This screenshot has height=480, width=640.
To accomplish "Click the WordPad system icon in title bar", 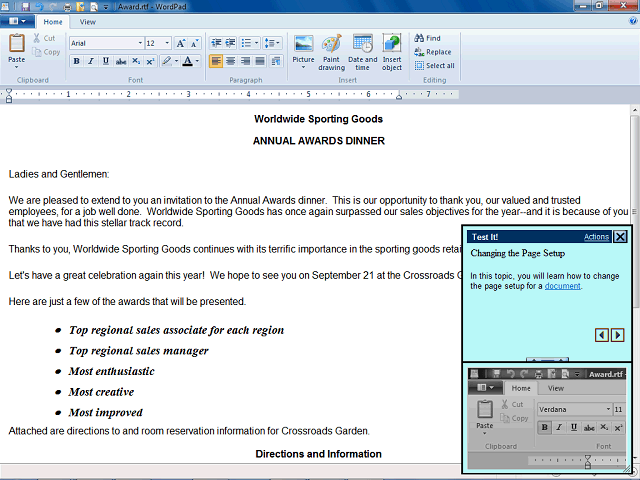I will 6,7.
